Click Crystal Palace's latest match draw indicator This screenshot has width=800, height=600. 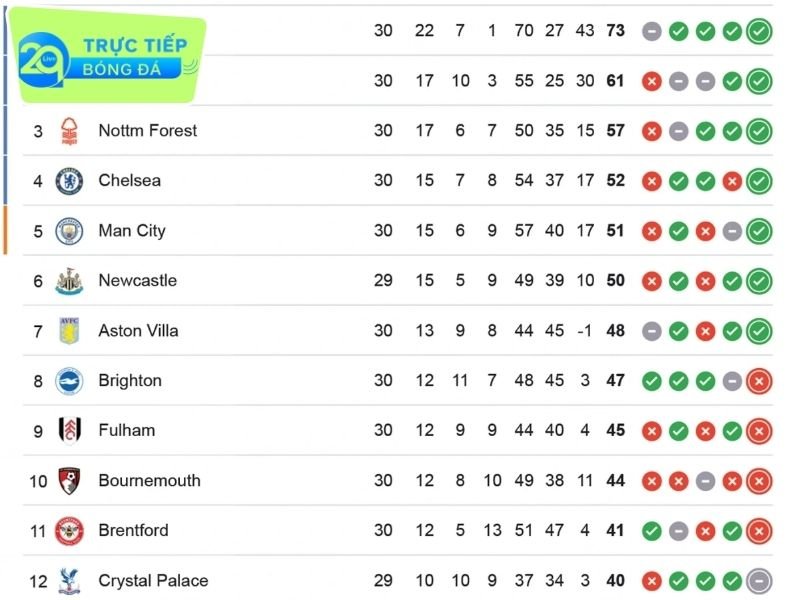click(759, 581)
